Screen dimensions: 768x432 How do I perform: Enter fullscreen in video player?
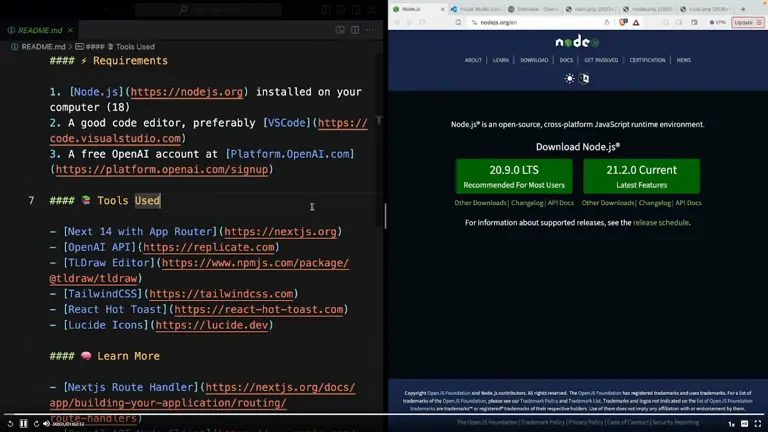758,424
